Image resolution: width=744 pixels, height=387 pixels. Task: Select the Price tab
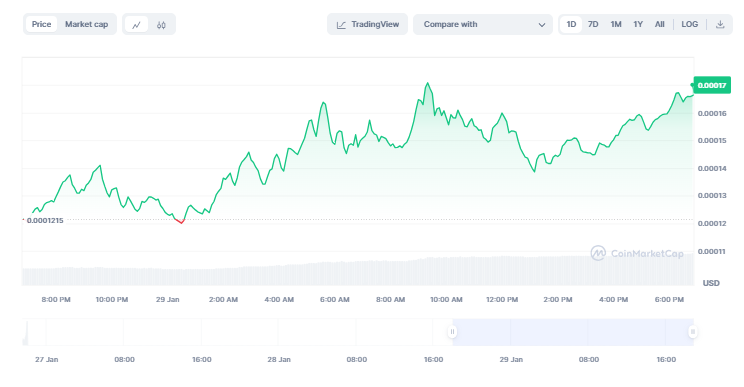41,24
